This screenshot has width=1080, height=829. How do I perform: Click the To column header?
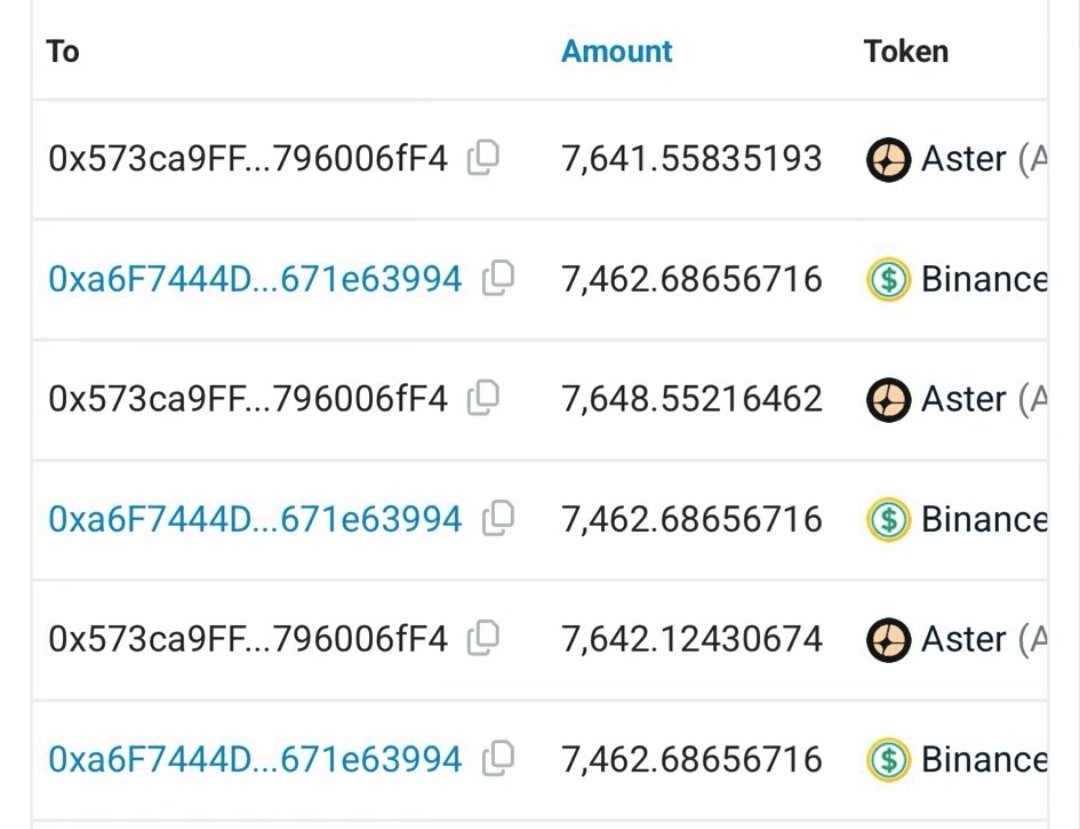tap(62, 51)
